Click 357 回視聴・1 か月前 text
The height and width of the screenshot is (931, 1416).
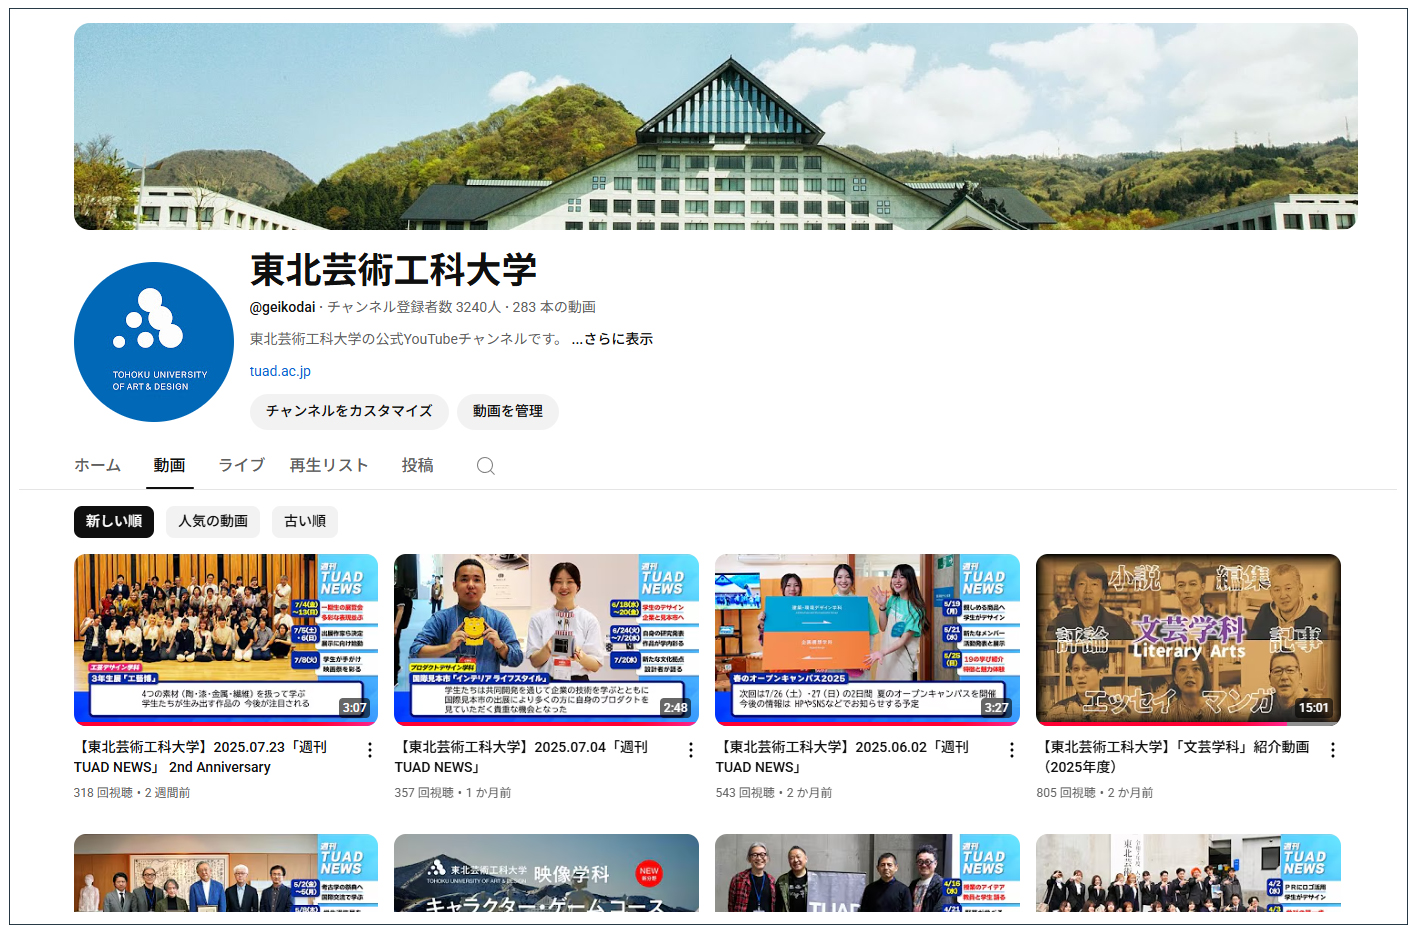[453, 793]
